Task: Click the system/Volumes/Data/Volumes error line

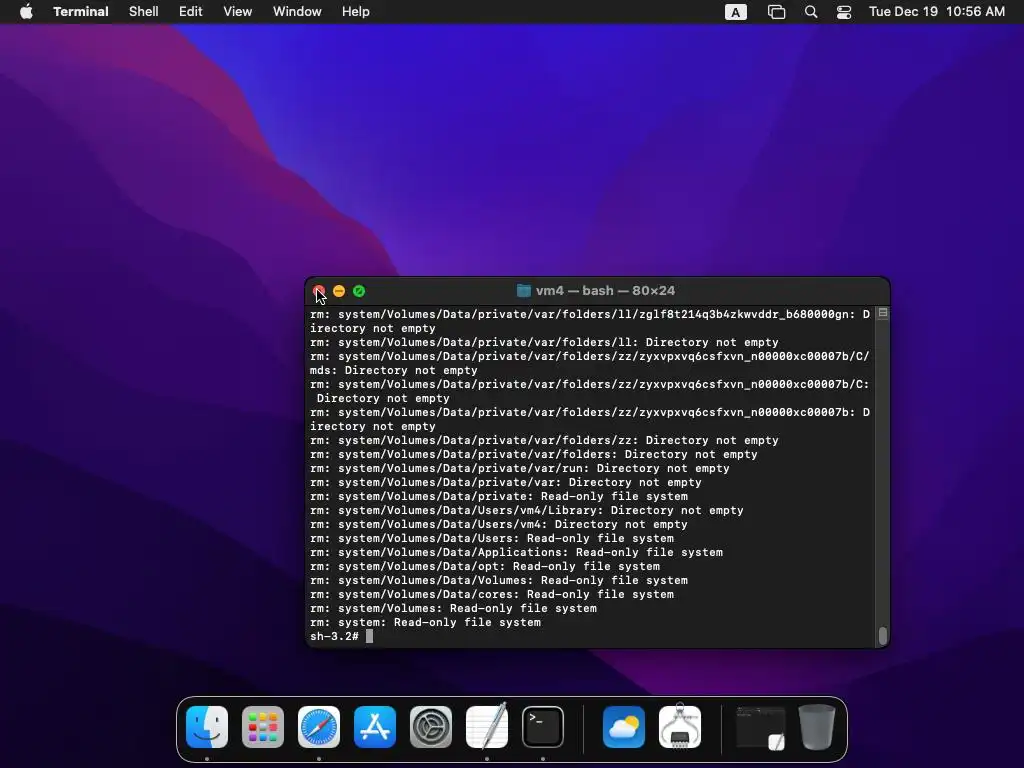Action: (499, 581)
